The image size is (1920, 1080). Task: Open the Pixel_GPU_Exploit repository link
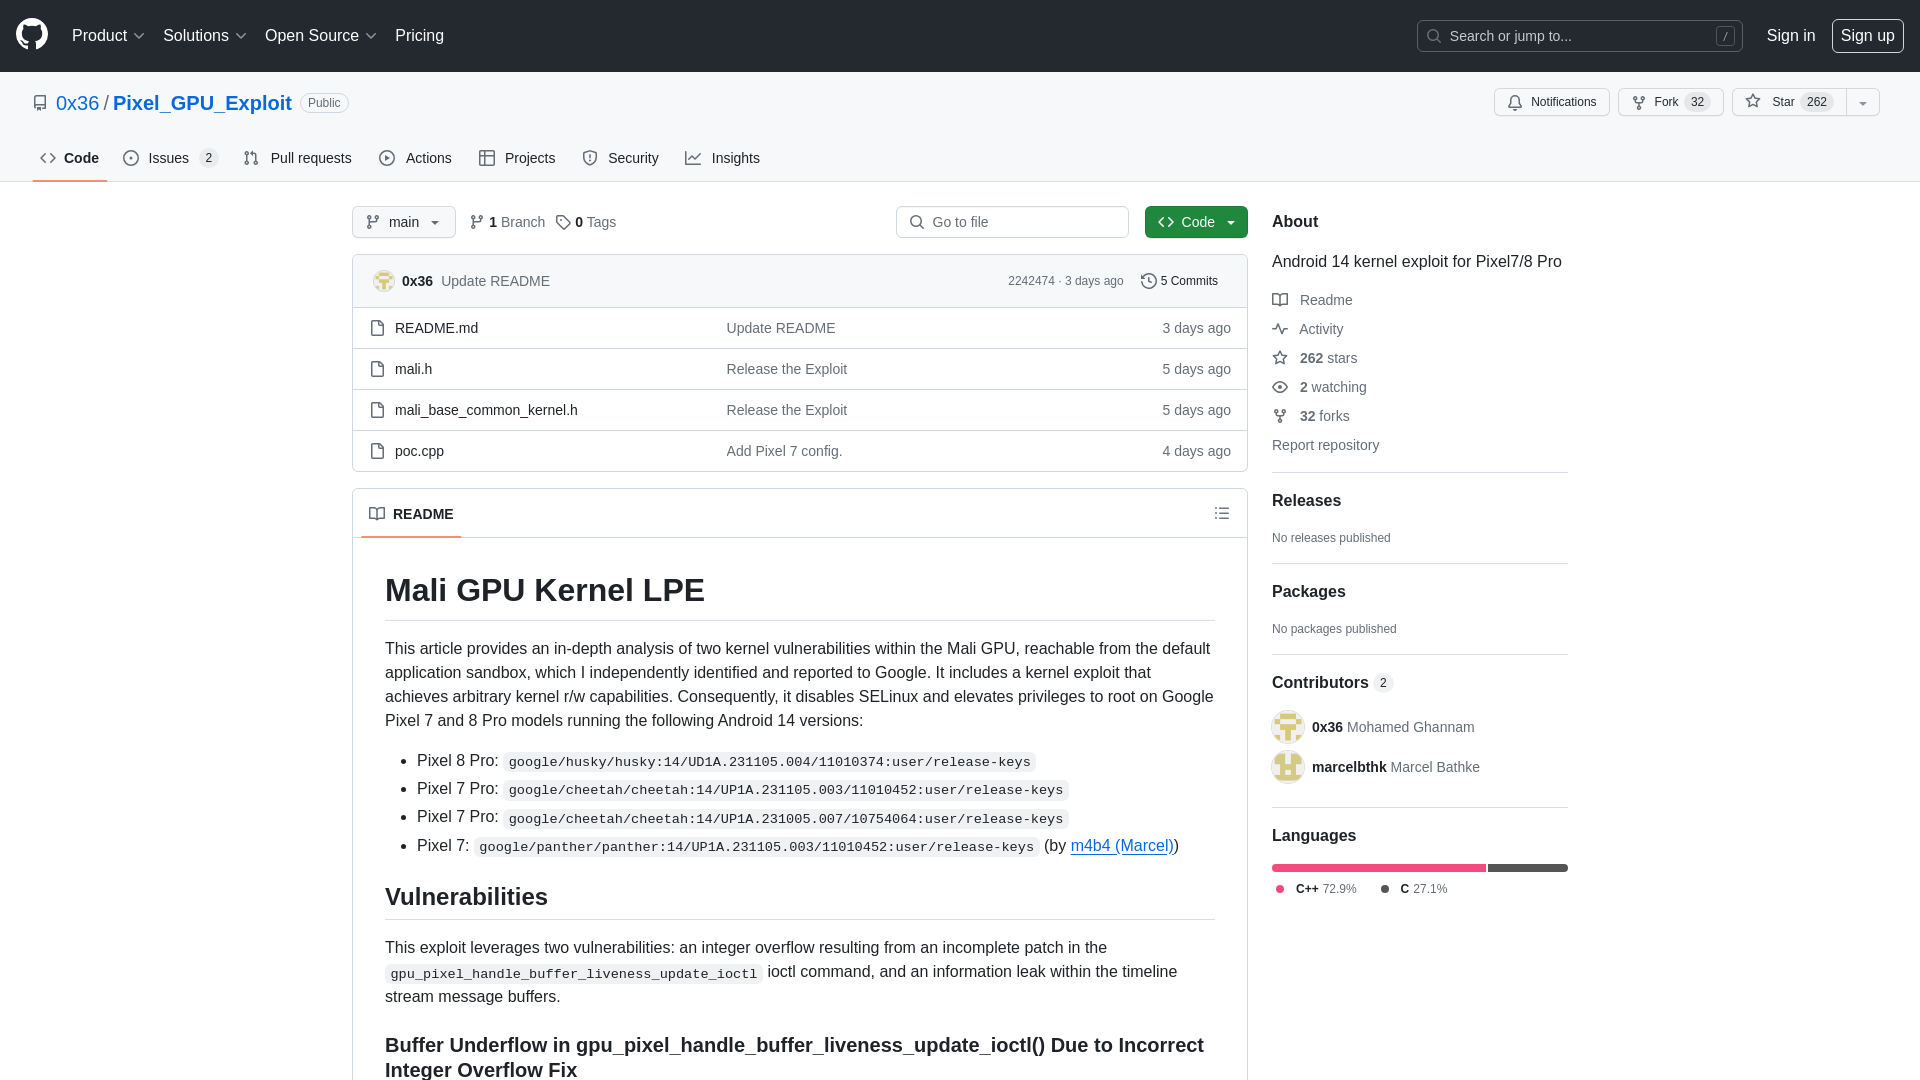pos(202,103)
